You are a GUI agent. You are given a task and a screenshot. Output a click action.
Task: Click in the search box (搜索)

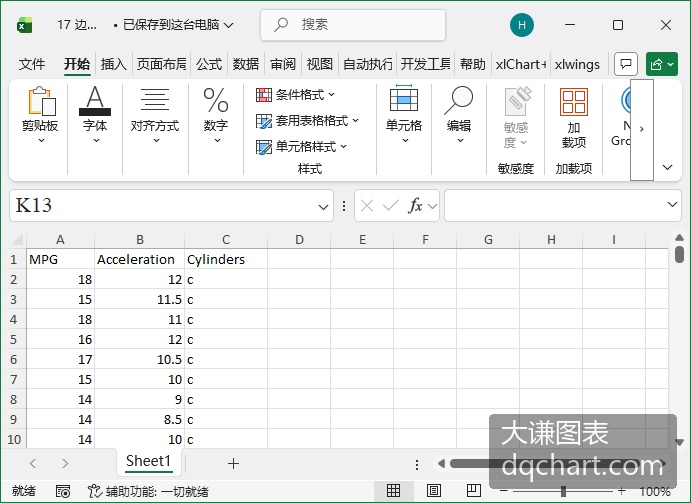tap(353, 25)
